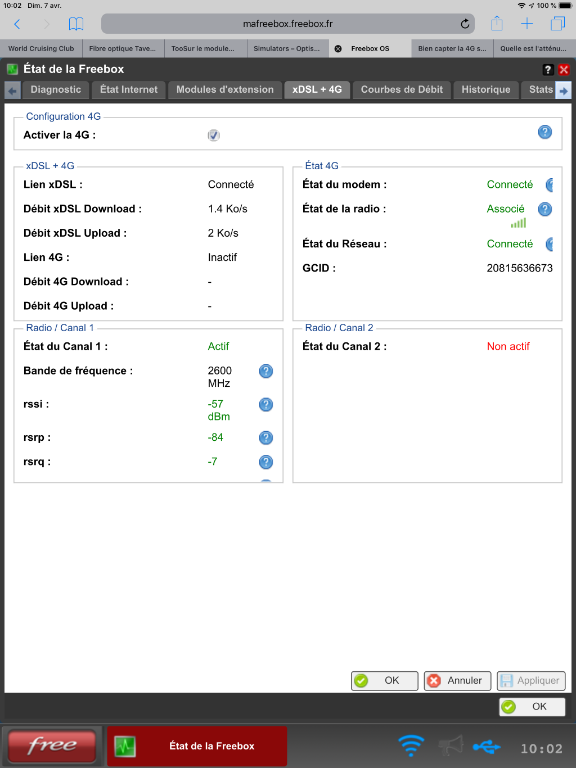Click the Actif status of Canal 1

pyautogui.click(x=218, y=347)
